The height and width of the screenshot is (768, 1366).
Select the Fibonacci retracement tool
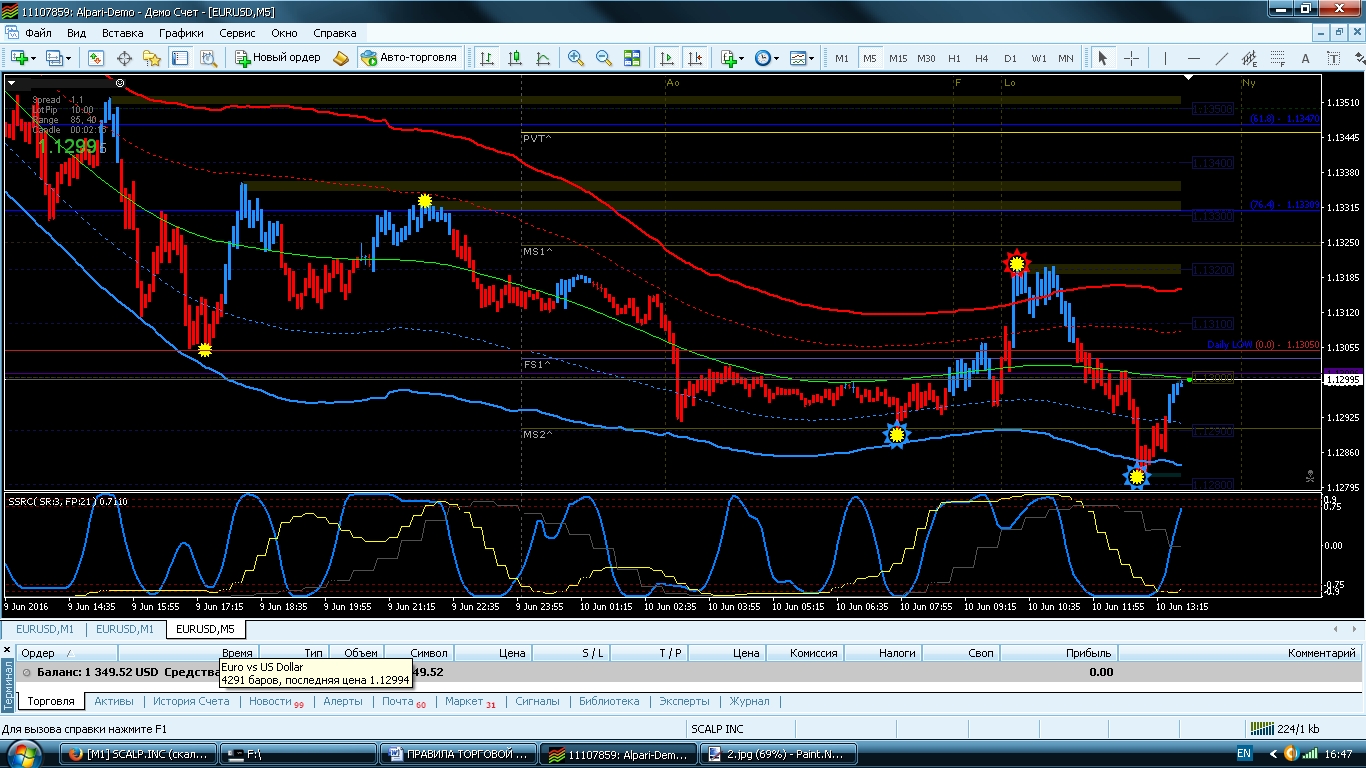(x=1277, y=58)
